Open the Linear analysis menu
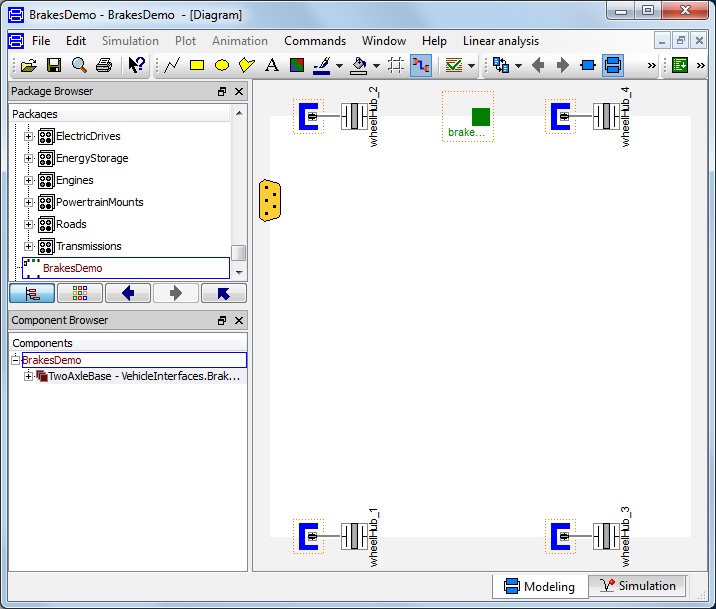Image resolution: width=716 pixels, height=609 pixels. [x=500, y=41]
